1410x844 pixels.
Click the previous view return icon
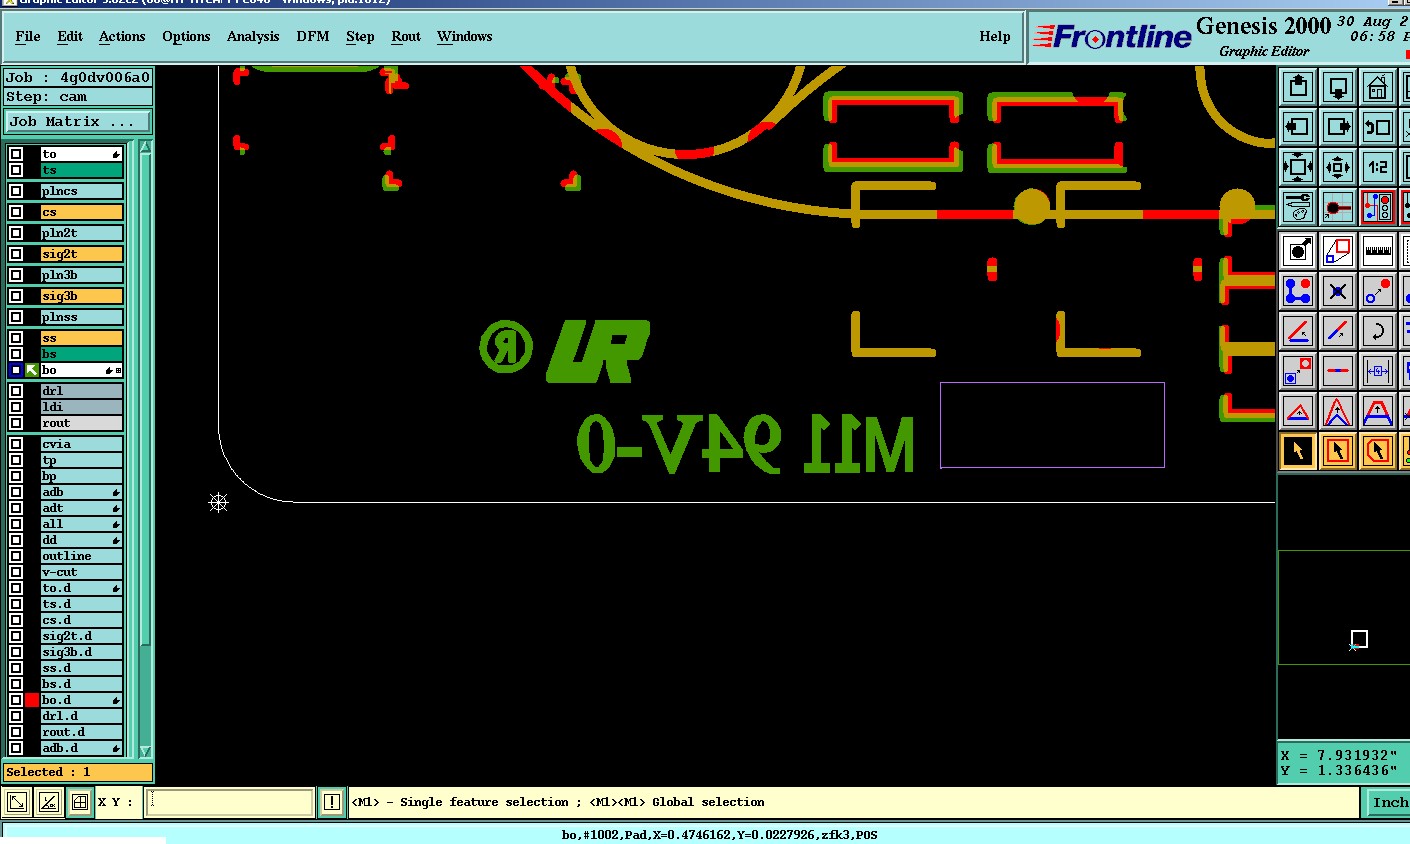1378,127
